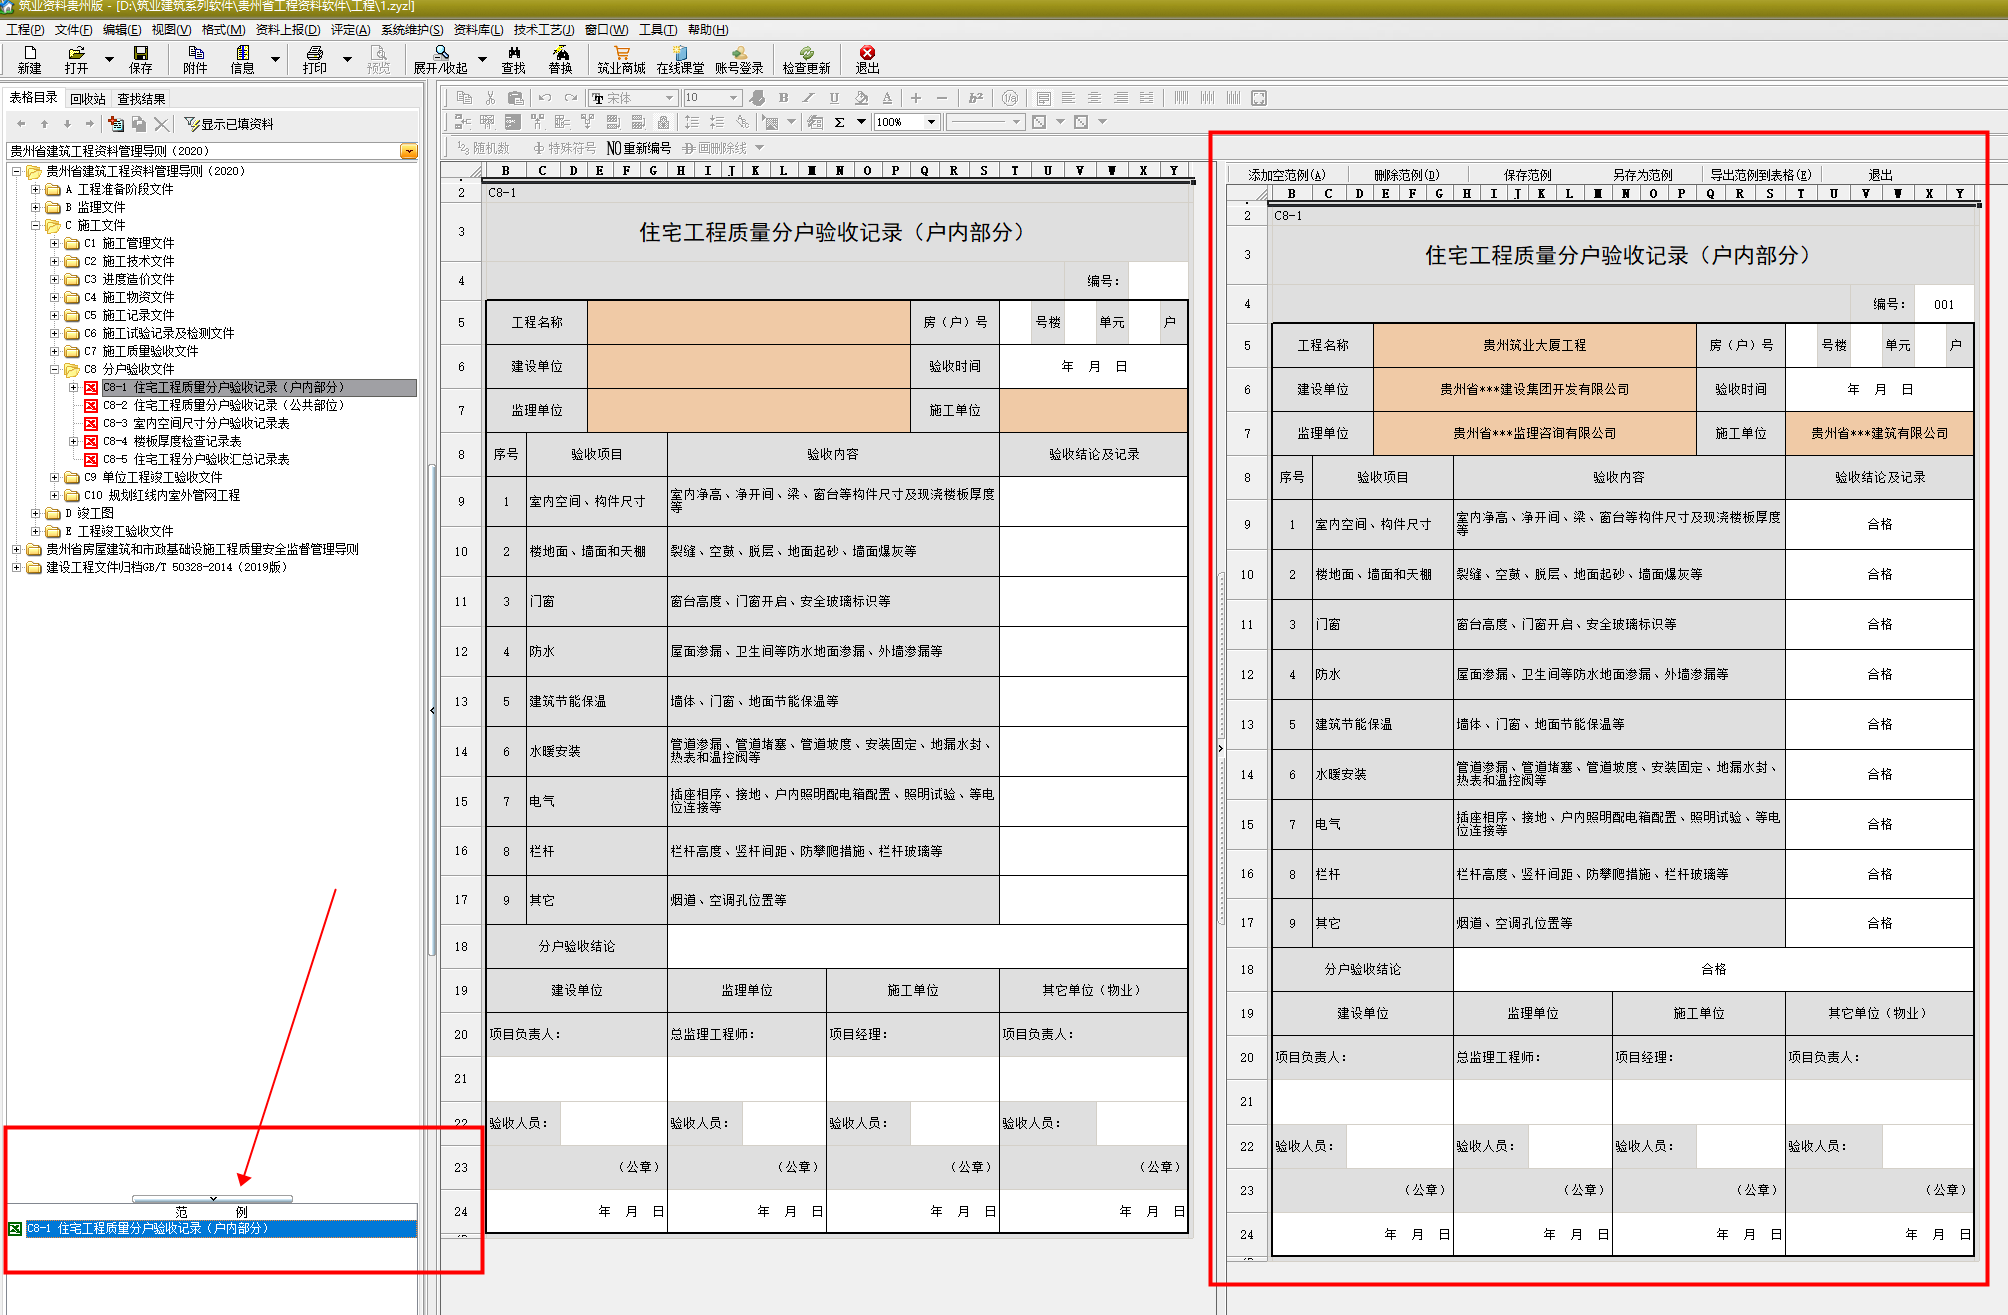Click the 展开/收起 magnifier icon
The image size is (2008, 1315).
(441, 59)
